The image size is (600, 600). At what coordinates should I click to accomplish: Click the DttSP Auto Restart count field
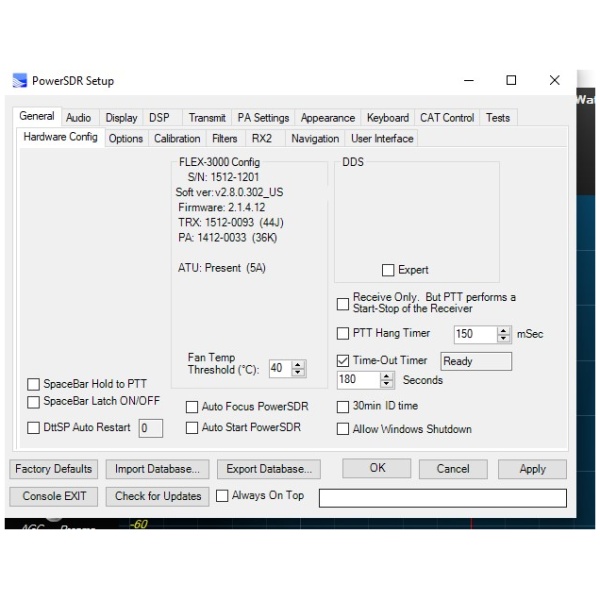click(x=150, y=428)
